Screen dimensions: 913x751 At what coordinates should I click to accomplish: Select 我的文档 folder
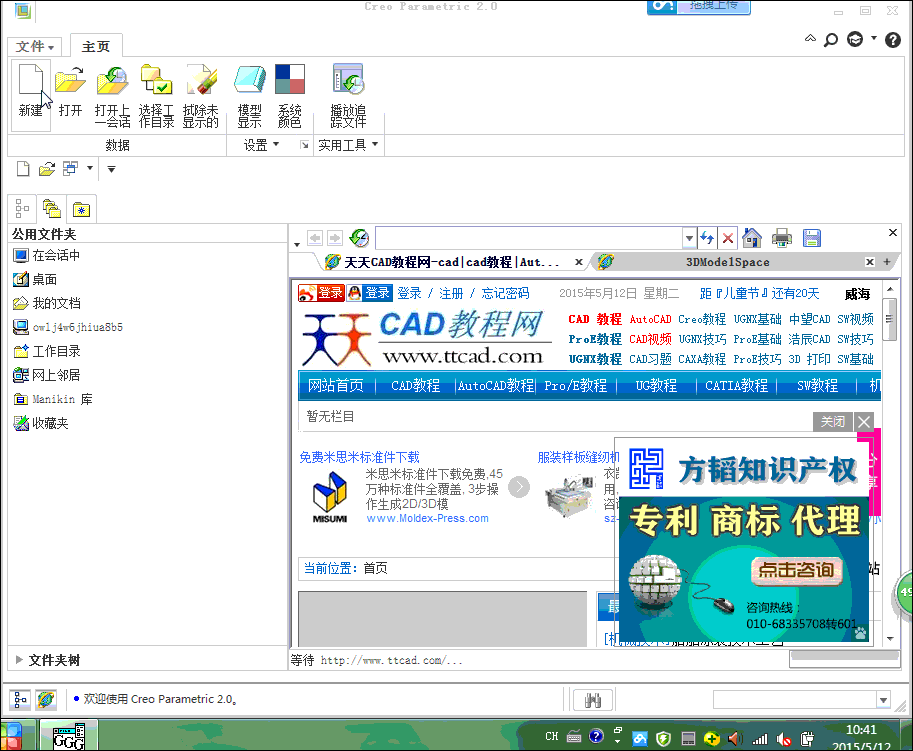tap(47, 303)
